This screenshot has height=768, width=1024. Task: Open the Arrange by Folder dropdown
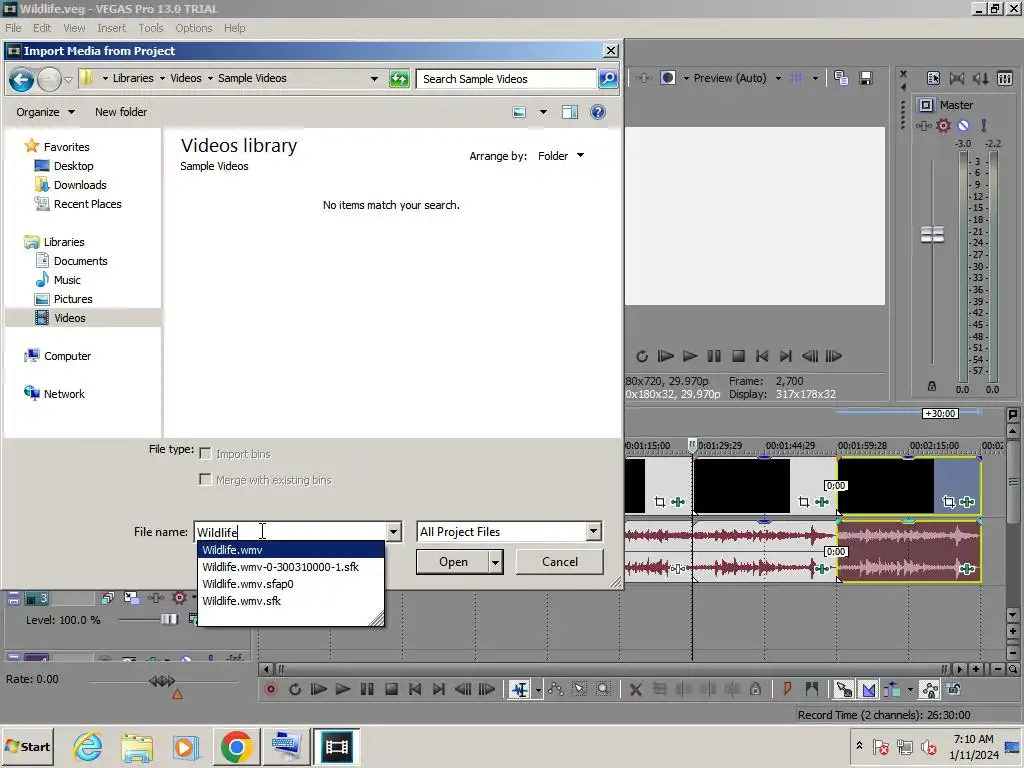tap(560, 155)
